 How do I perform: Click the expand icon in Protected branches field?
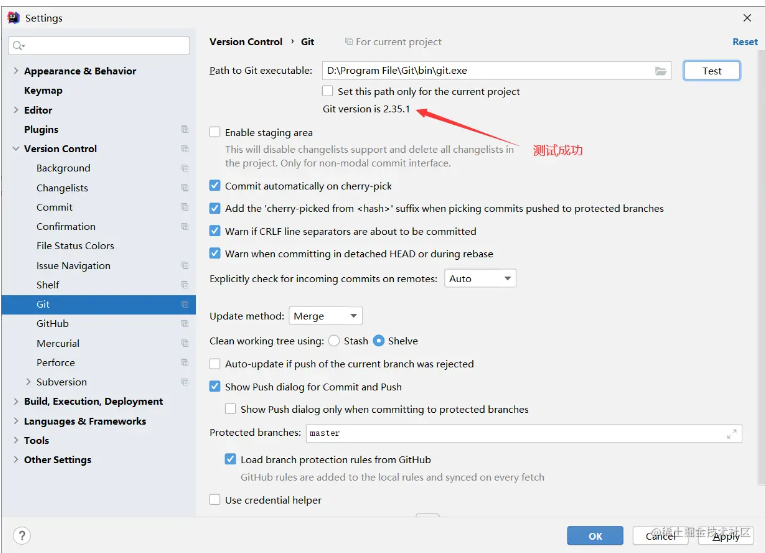733,433
